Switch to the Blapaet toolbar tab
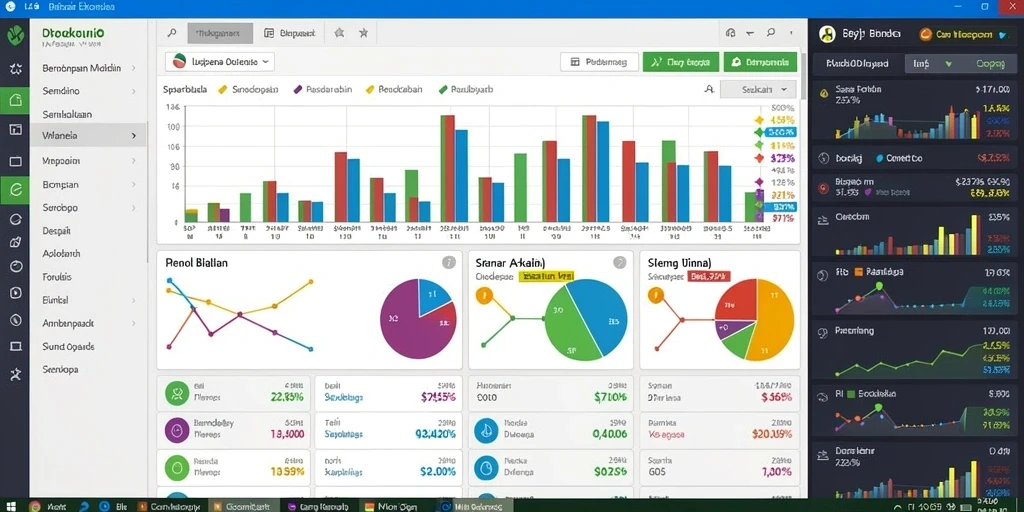Viewport: 1024px width, 512px height. 289,33
